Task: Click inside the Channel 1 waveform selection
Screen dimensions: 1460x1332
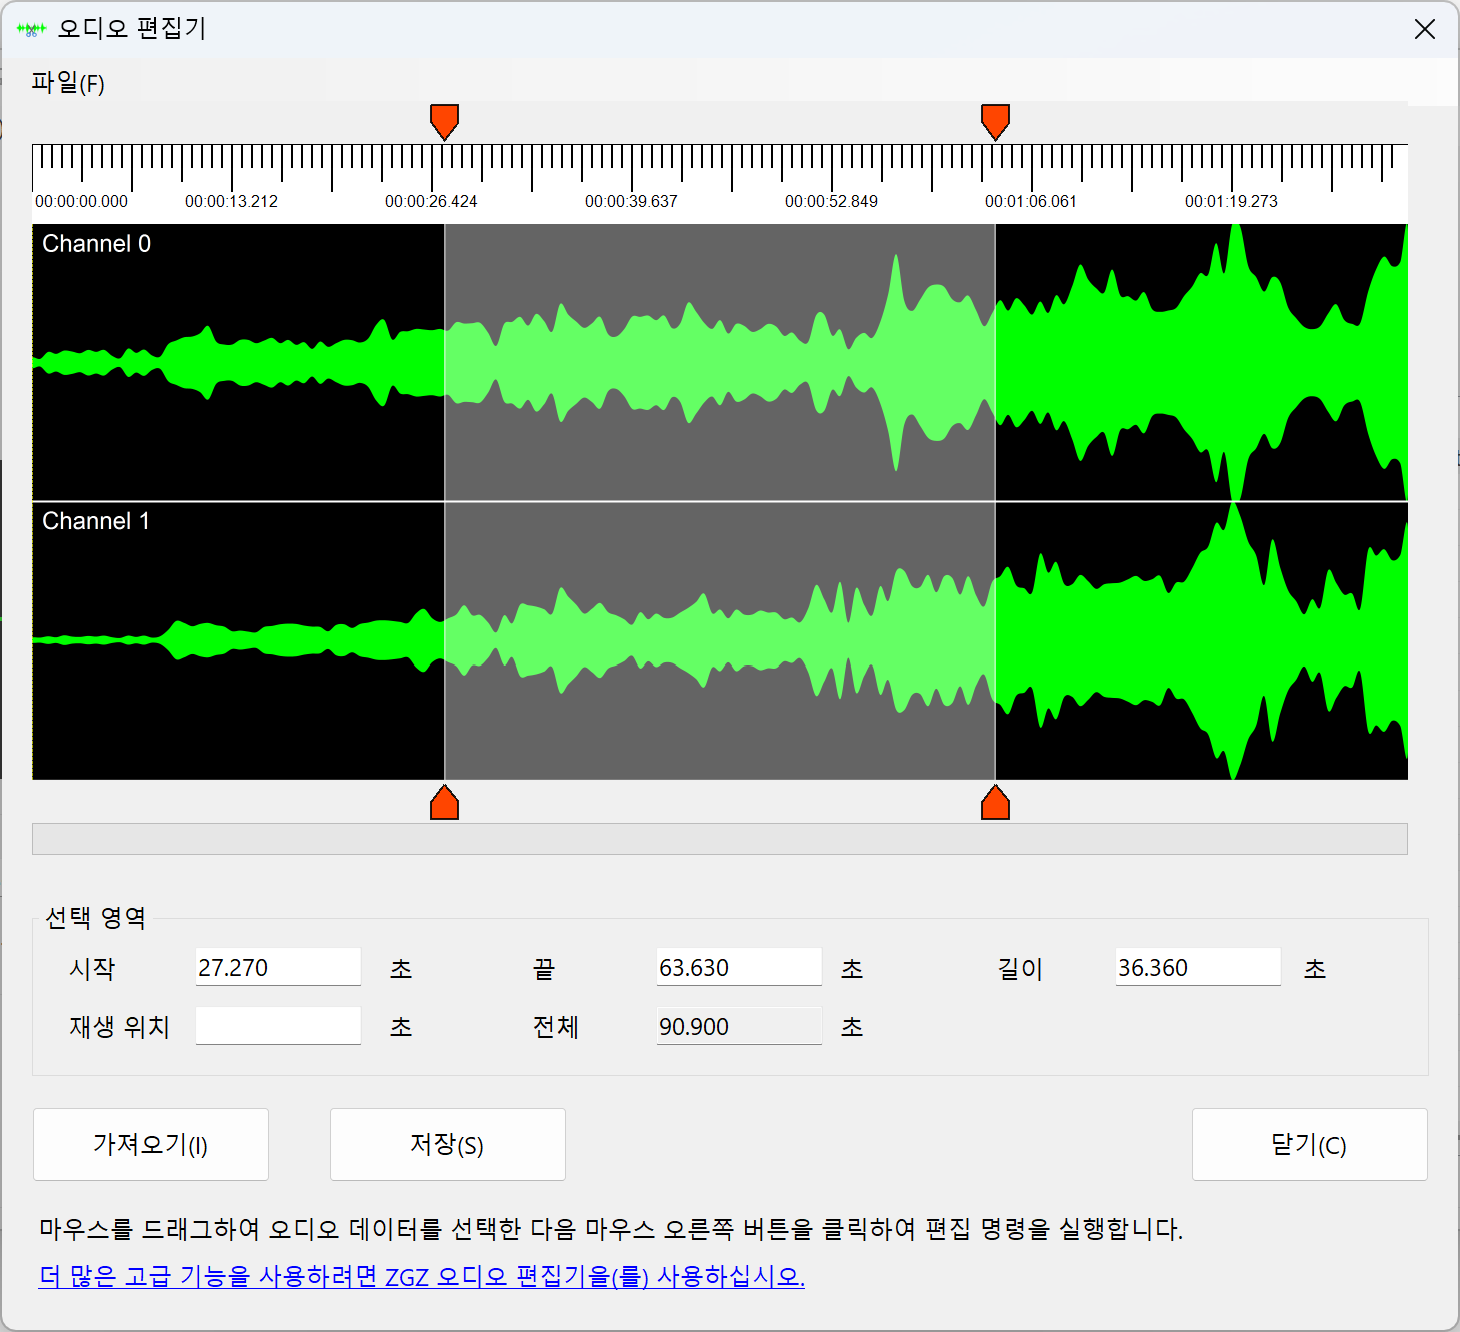Action: pyautogui.click(x=720, y=641)
